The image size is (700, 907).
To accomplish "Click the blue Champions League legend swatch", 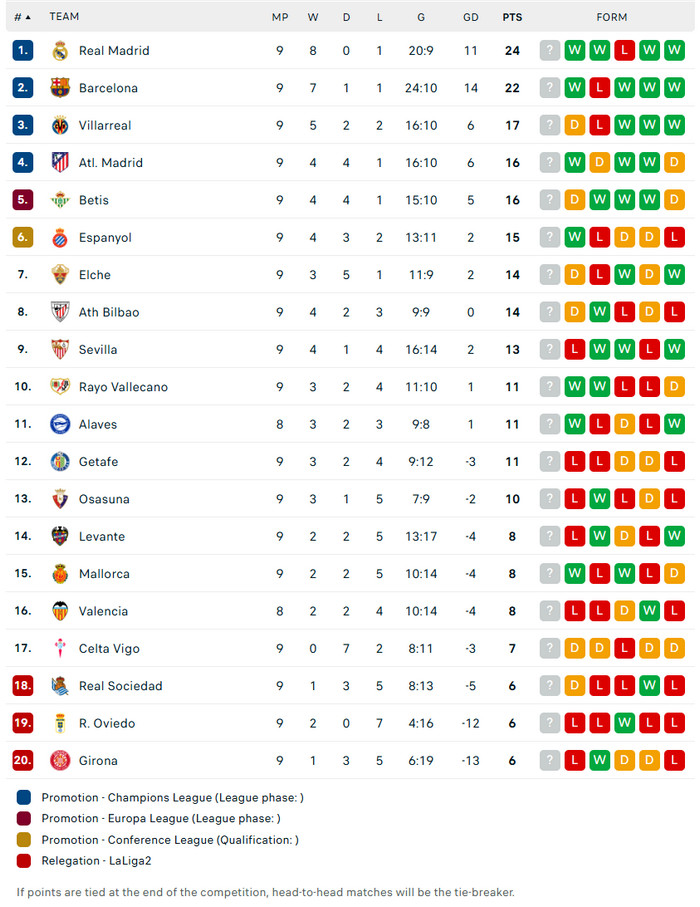I will point(24,798).
